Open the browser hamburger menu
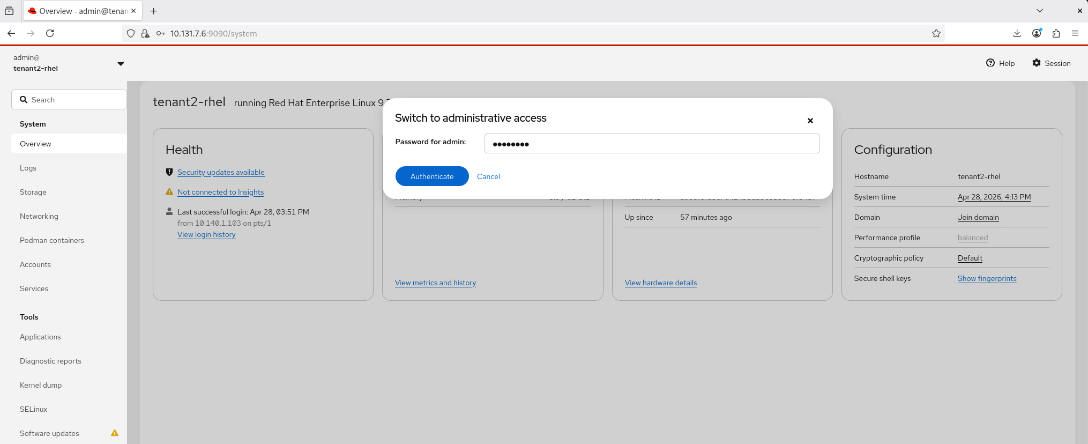This screenshot has width=1088, height=444. [x=1076, y=33]
